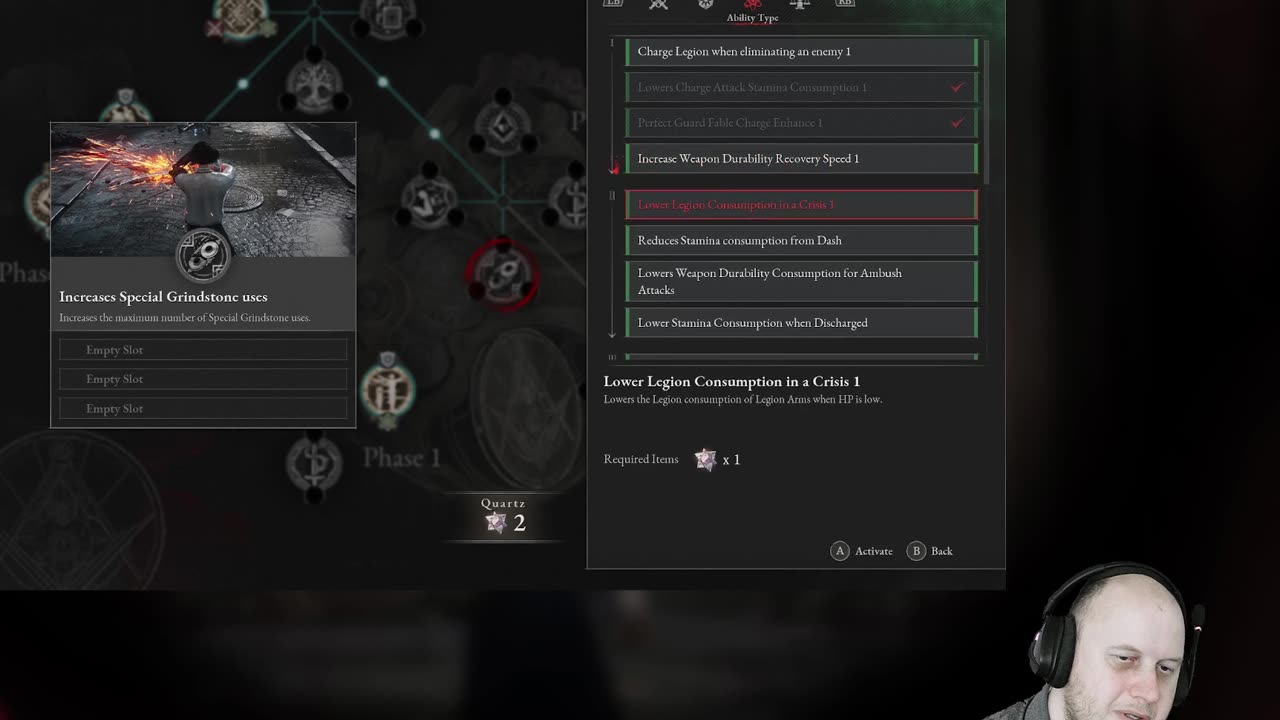Image resolution: width=1280 pixels, height=720 pixels.
Task: Select the shield defense category icon
Action: pyautogui.click(x=706, y=4)
